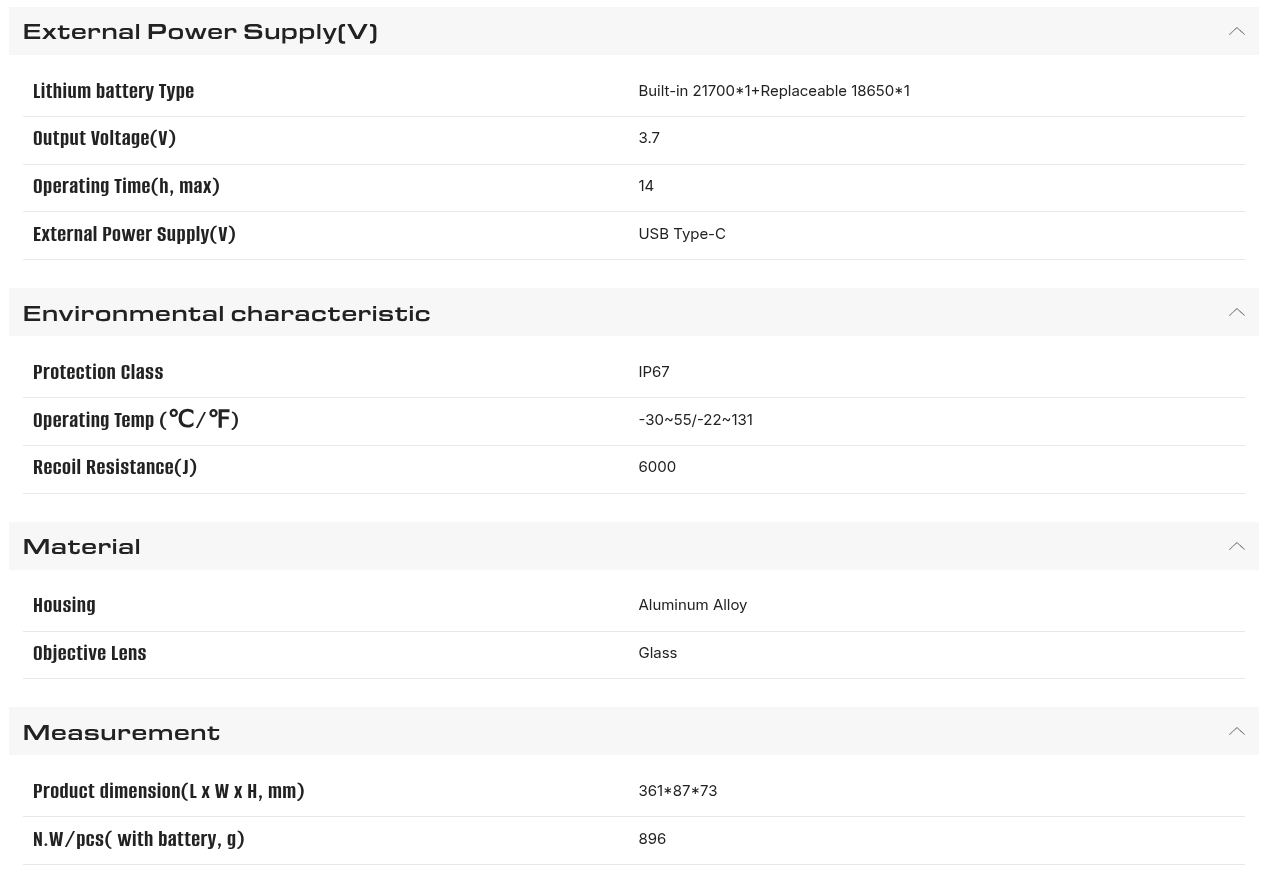Collapse the Material section using its chevron
Screen dimensions: 1269x880
1236,546
